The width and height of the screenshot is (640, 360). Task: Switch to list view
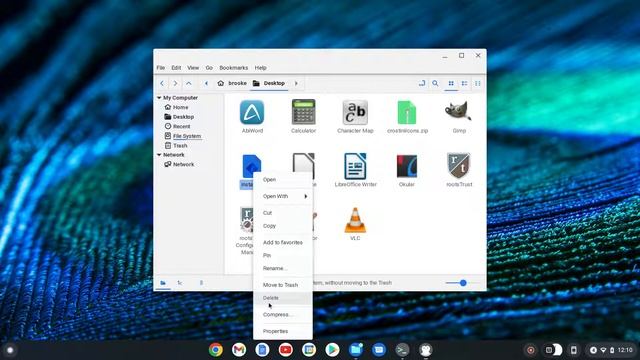pyautogui.click(x=464, y=83)
